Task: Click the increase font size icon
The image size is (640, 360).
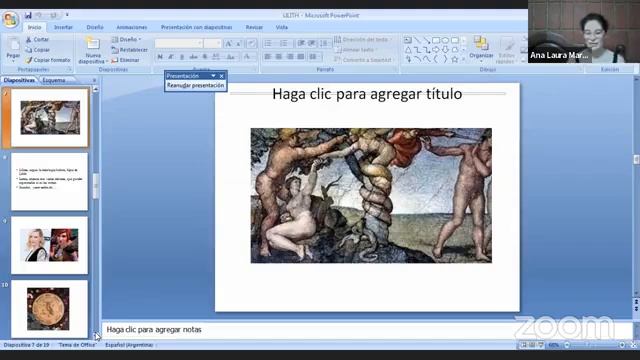Action: 228,43
